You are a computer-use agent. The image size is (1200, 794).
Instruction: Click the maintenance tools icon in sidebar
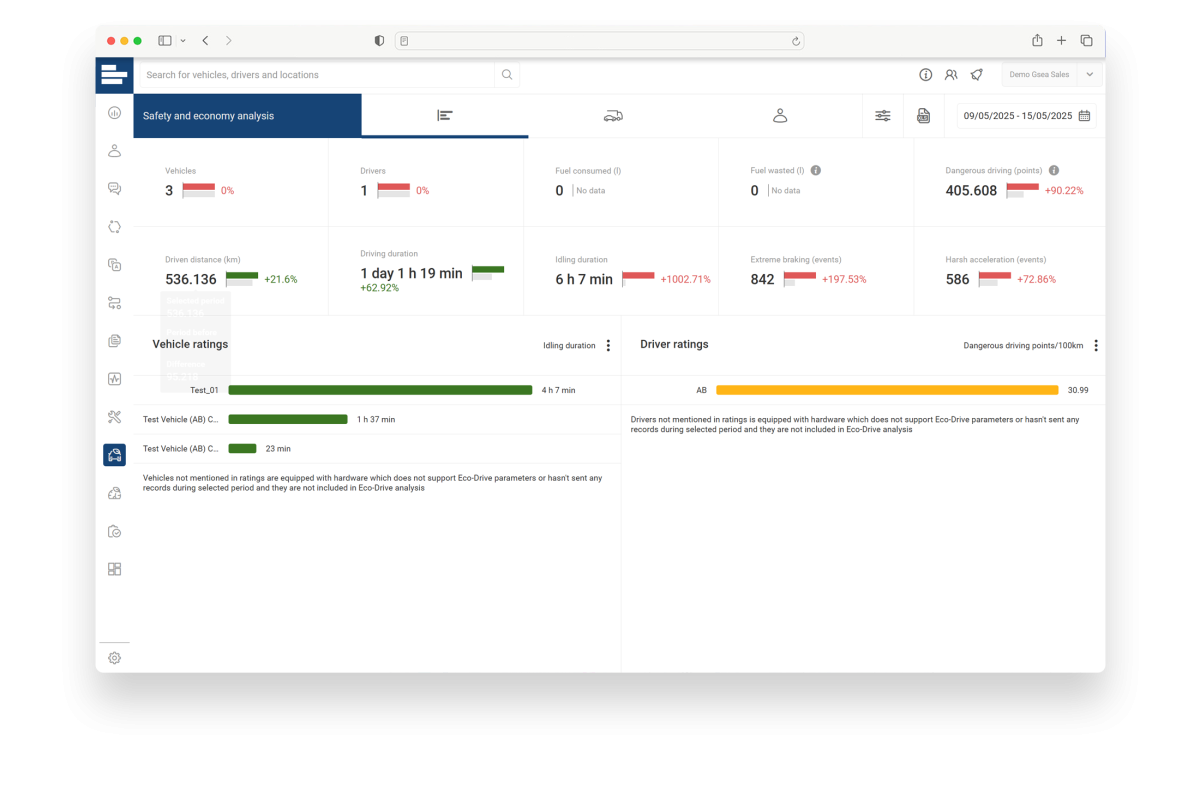[x=114, y=417]
